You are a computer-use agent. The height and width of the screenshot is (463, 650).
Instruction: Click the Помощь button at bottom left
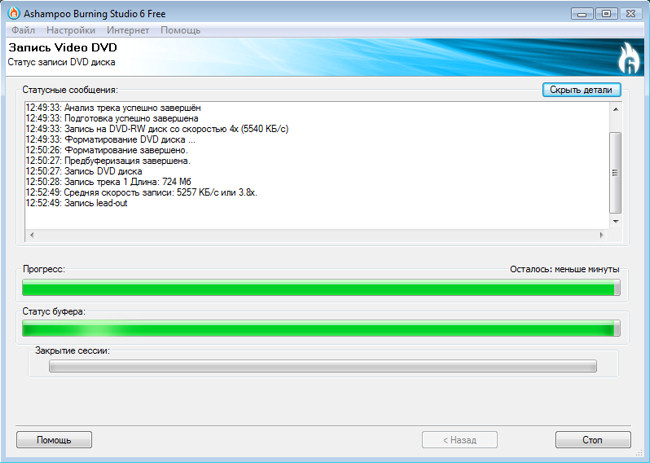click(54, 440)
